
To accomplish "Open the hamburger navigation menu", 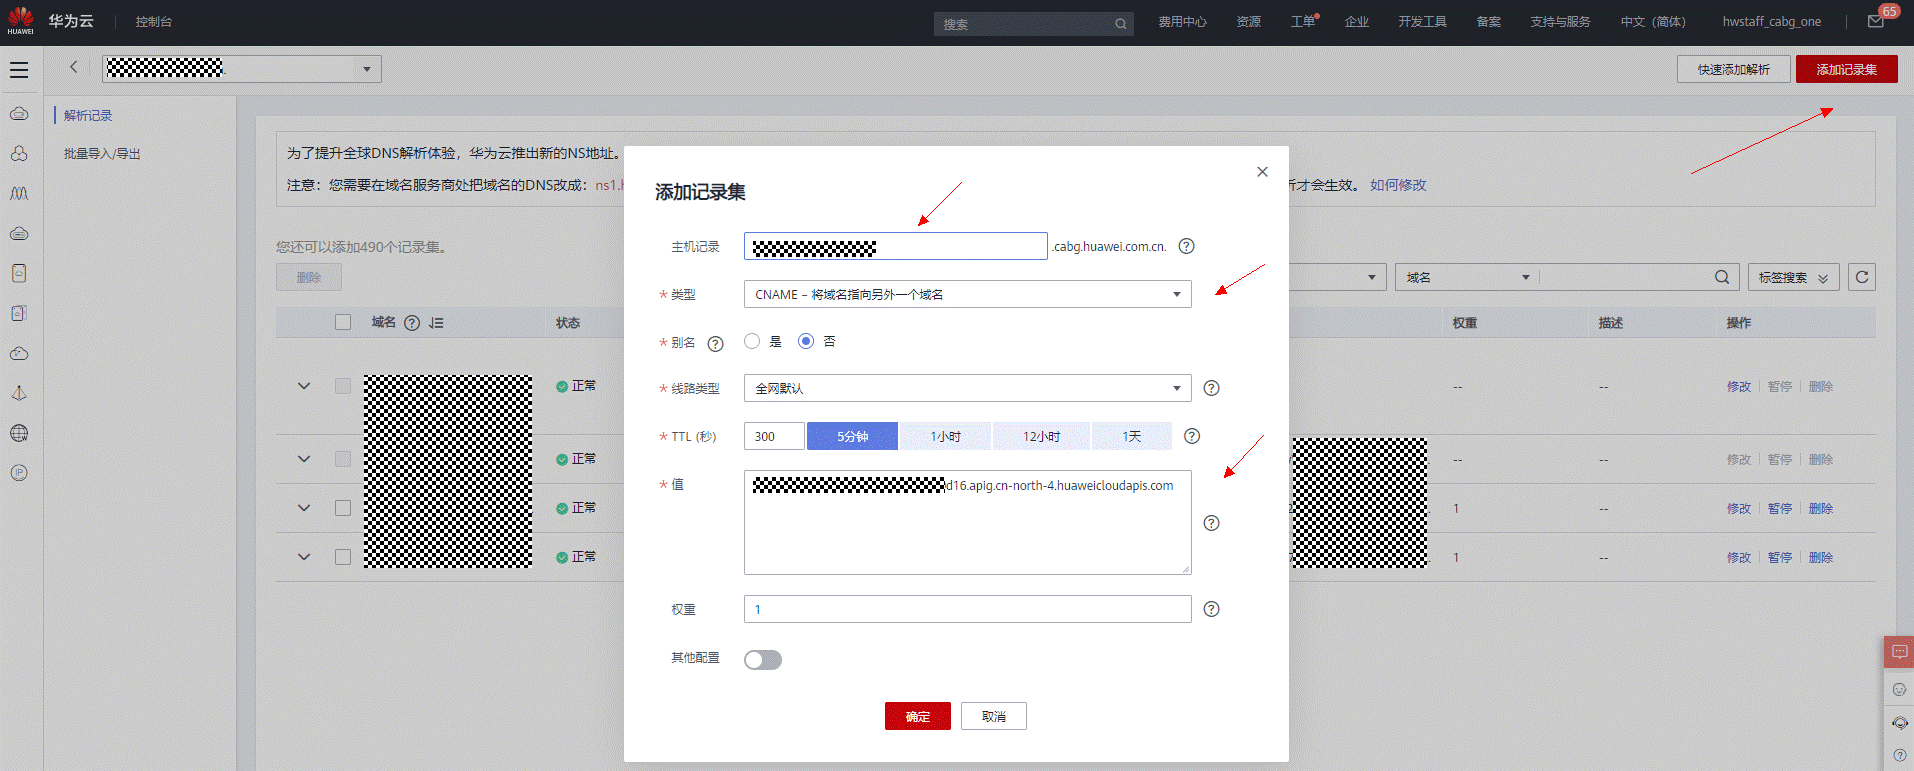I will (19, 70).
